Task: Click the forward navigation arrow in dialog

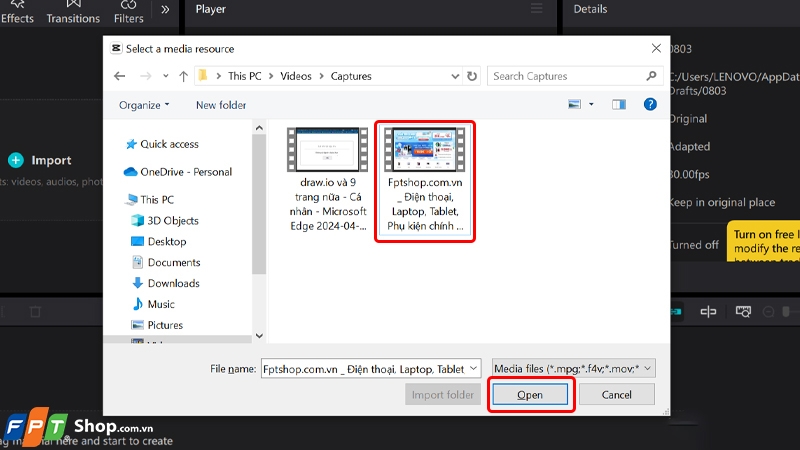Action: point(145,76)
